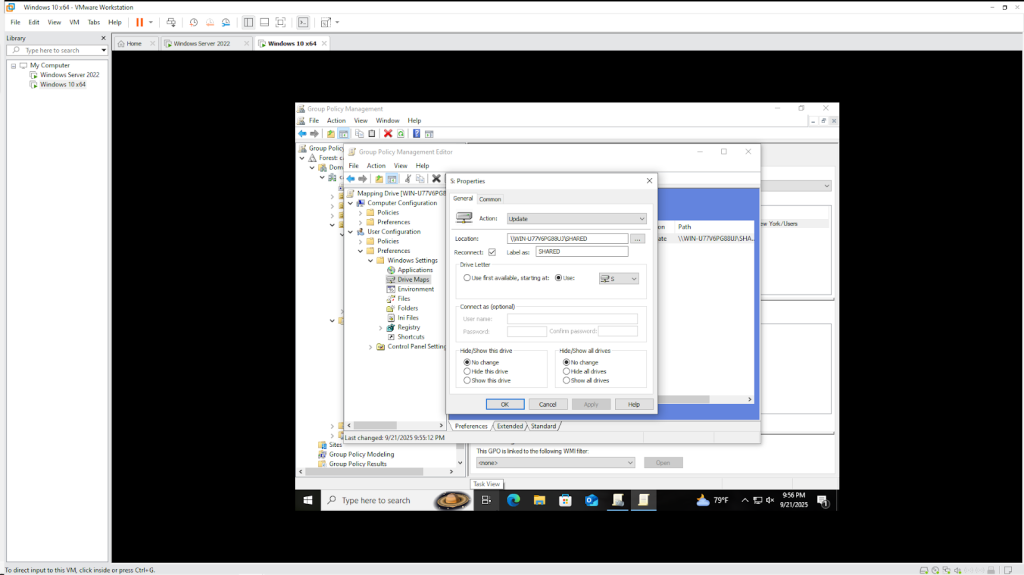Collapse the User Configuration tree node

[x=350, y=232]
